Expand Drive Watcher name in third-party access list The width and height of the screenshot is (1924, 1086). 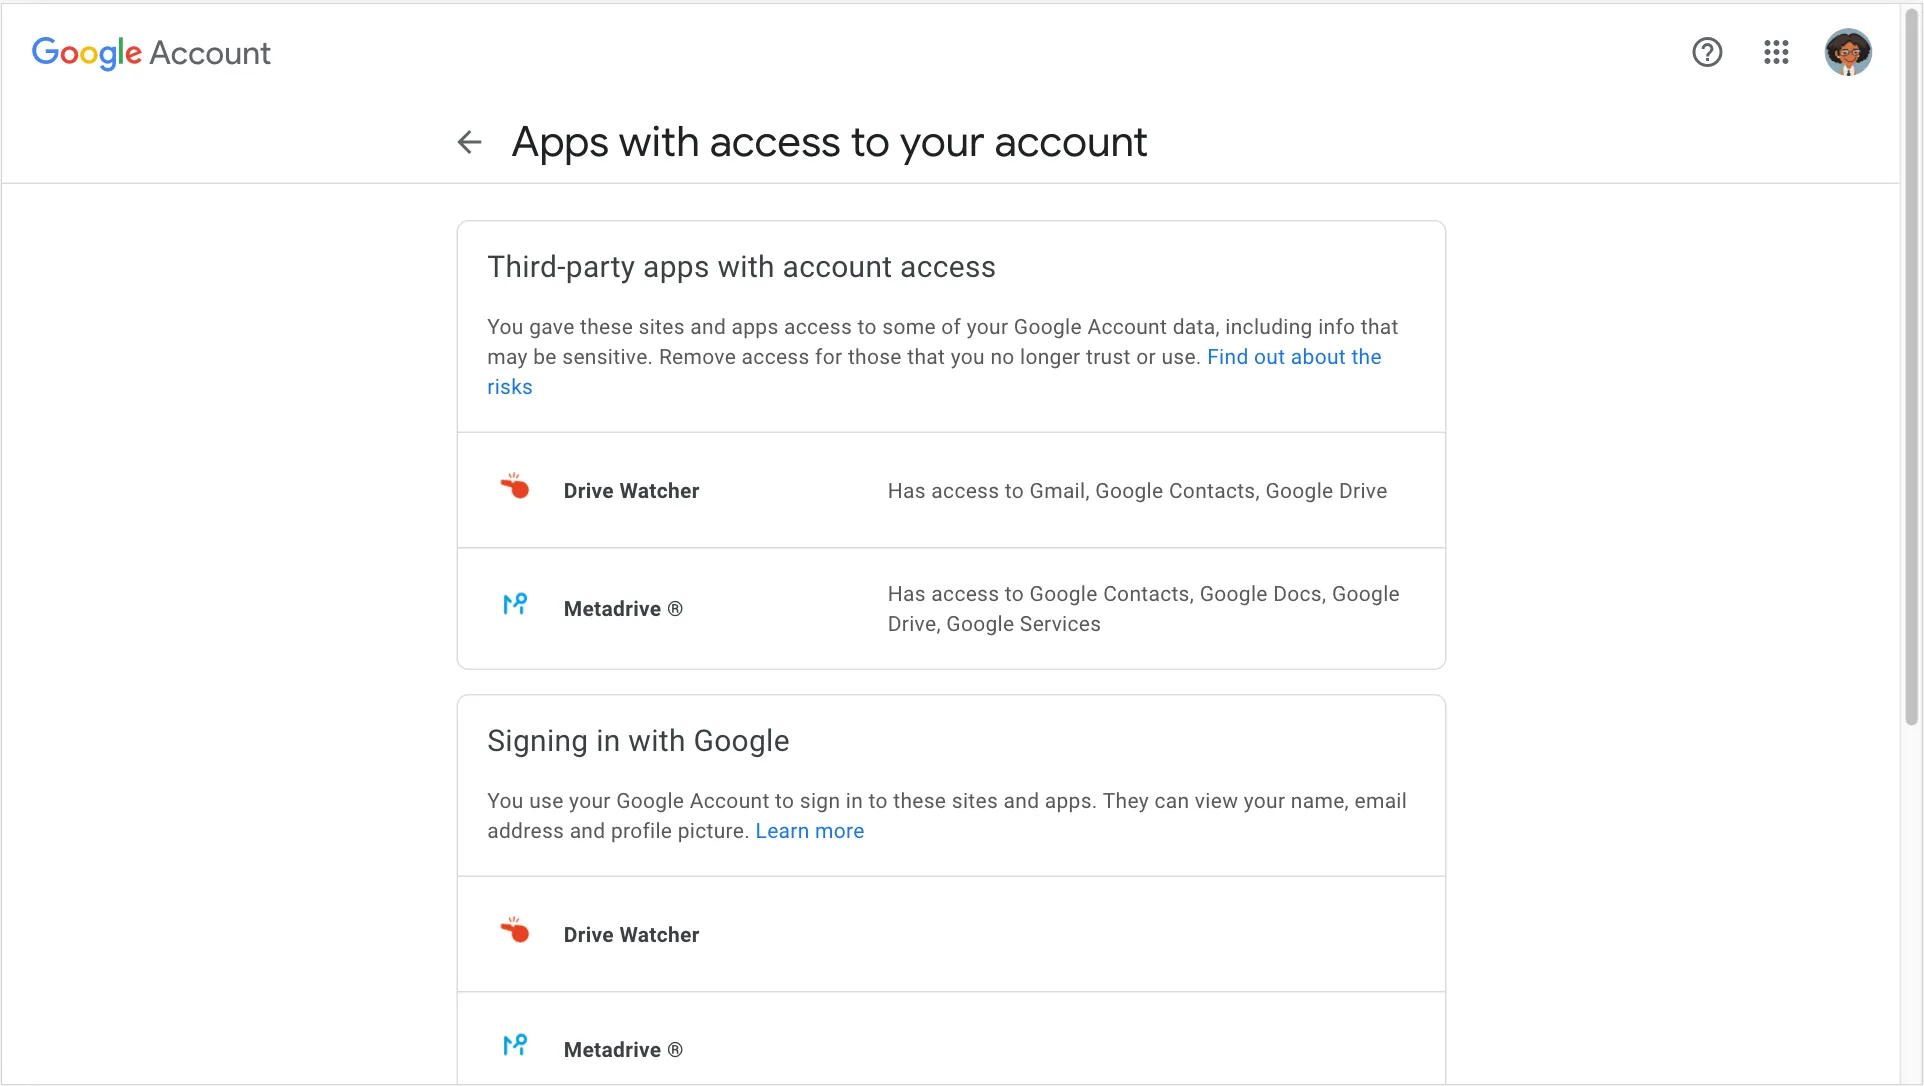(x=631, y=491)
